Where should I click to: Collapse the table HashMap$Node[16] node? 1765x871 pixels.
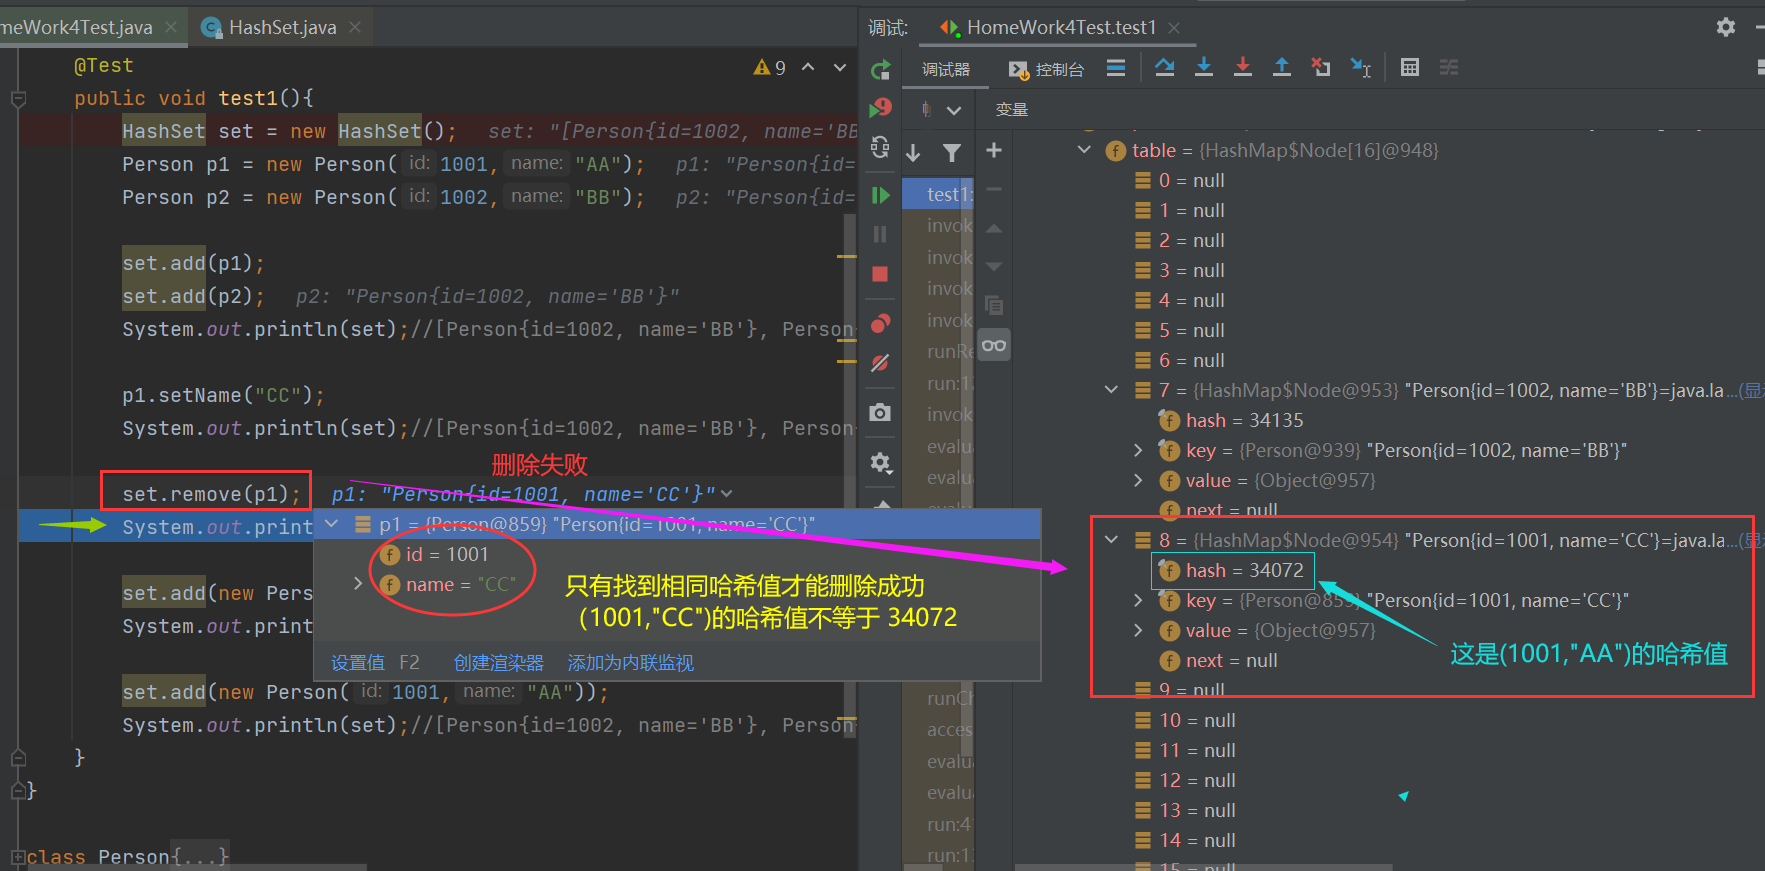pyautogui.click(x=1084, y=150)
